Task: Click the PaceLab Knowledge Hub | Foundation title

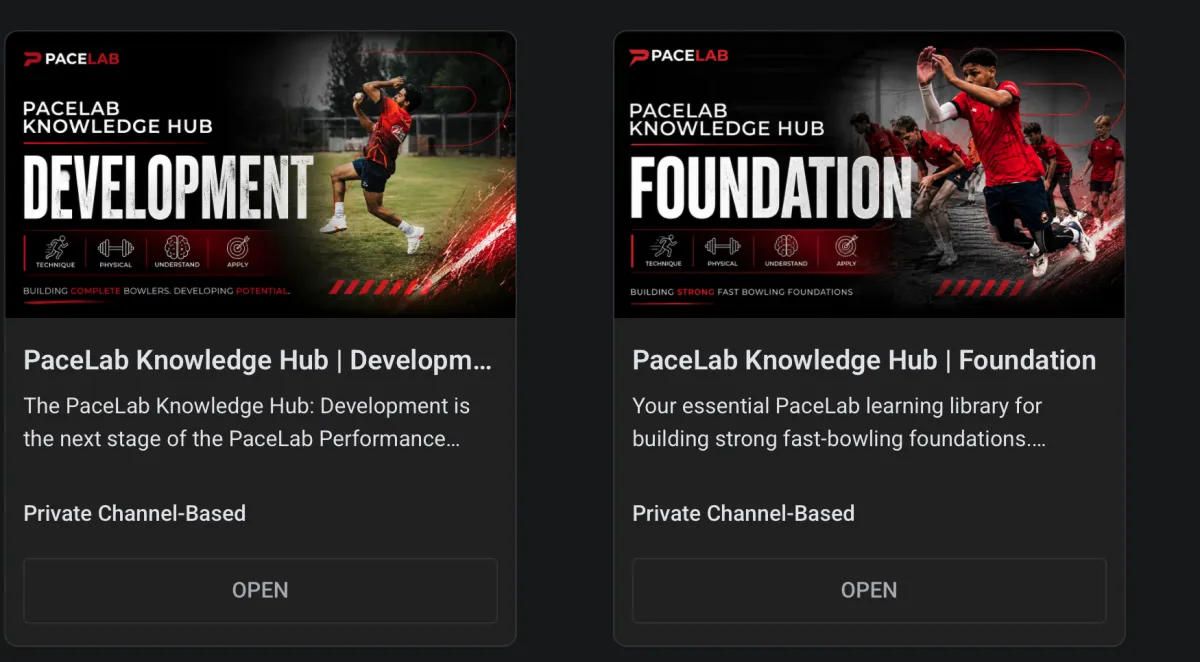Action: click(x=864, y=360)
